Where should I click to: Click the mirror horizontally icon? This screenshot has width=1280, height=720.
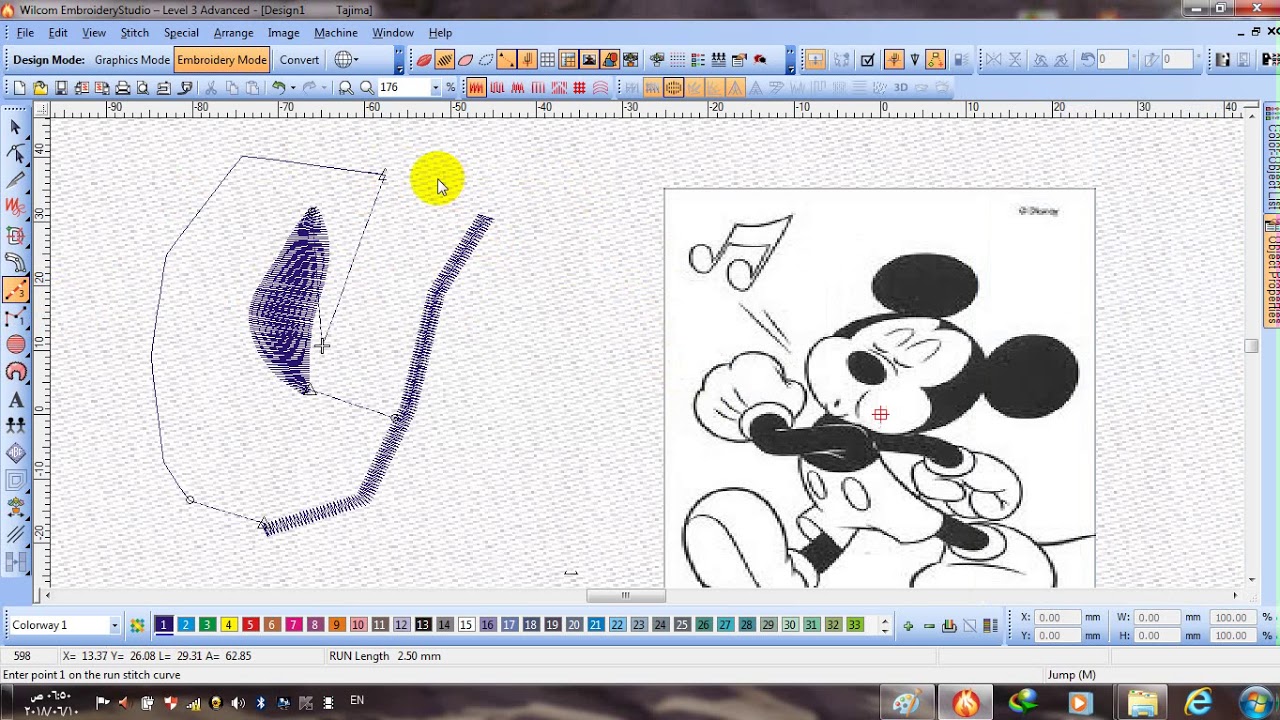click(993, 60)
